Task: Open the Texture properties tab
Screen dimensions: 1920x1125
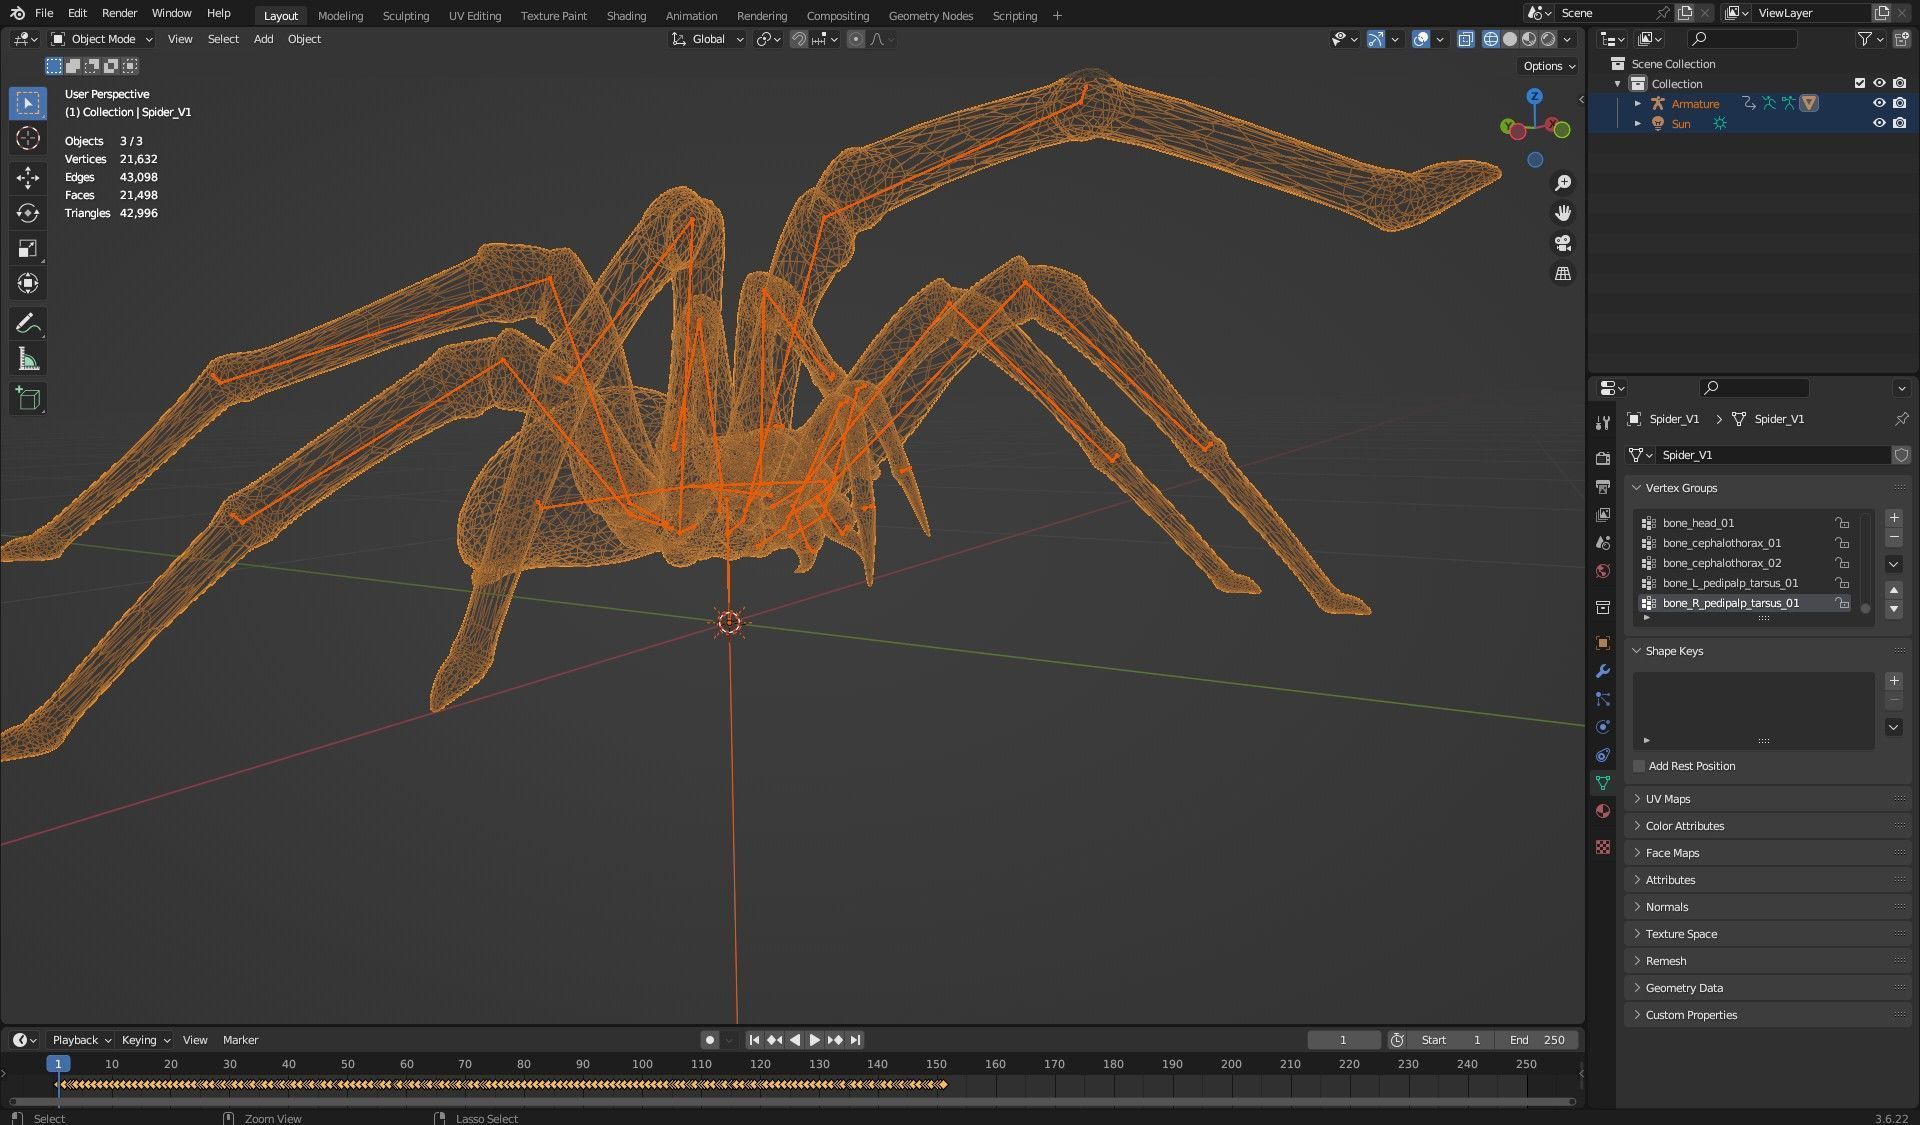Action: pos(1603,847)
